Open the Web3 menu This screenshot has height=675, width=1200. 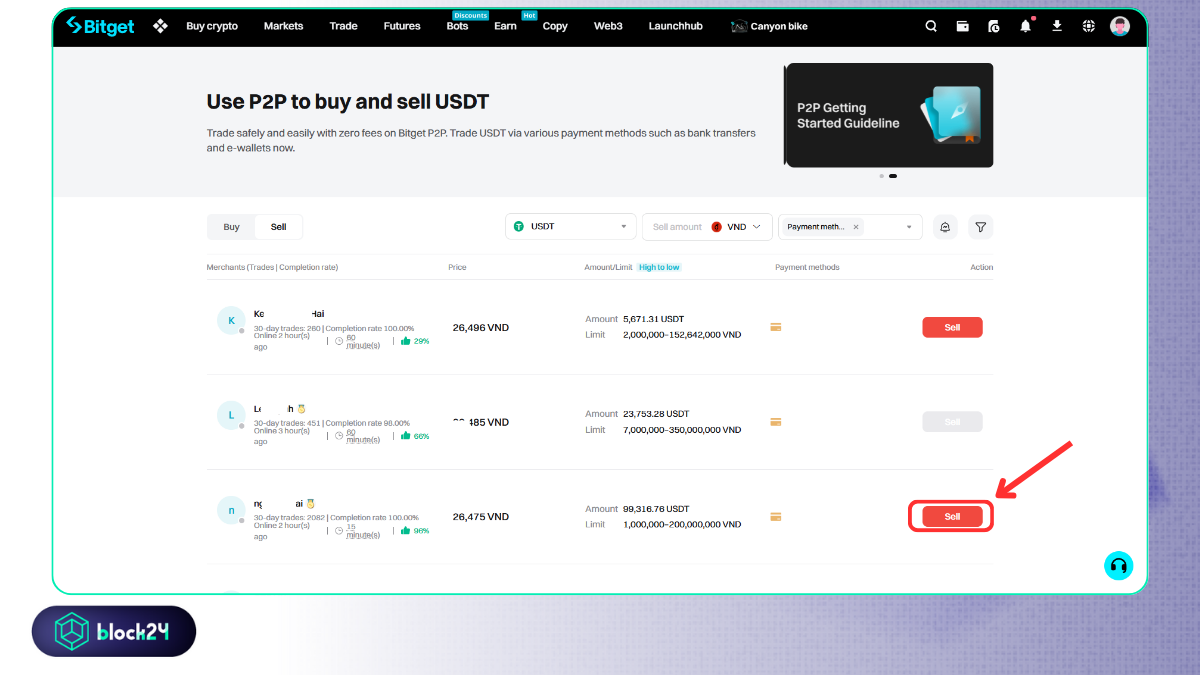[608, 26]
